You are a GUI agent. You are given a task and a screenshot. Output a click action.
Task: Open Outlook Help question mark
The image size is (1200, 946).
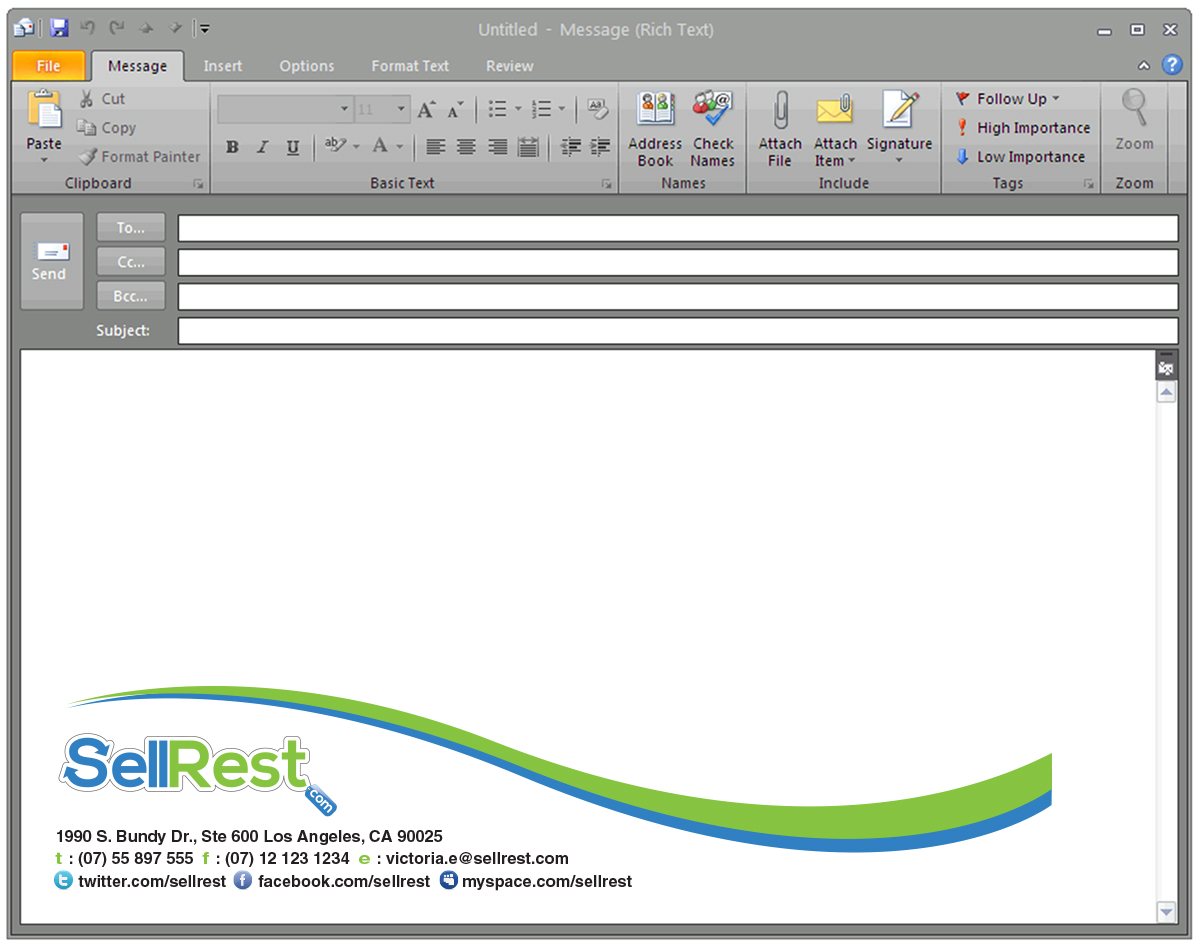(x=1172, y=65)
